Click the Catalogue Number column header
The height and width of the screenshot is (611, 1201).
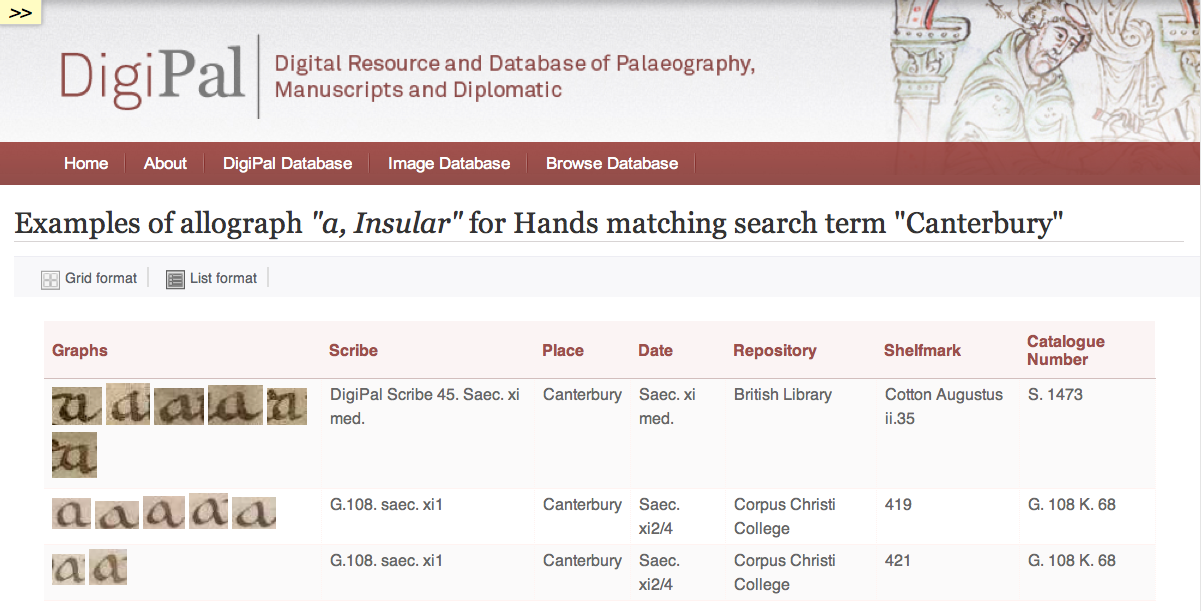(1065, 350)
